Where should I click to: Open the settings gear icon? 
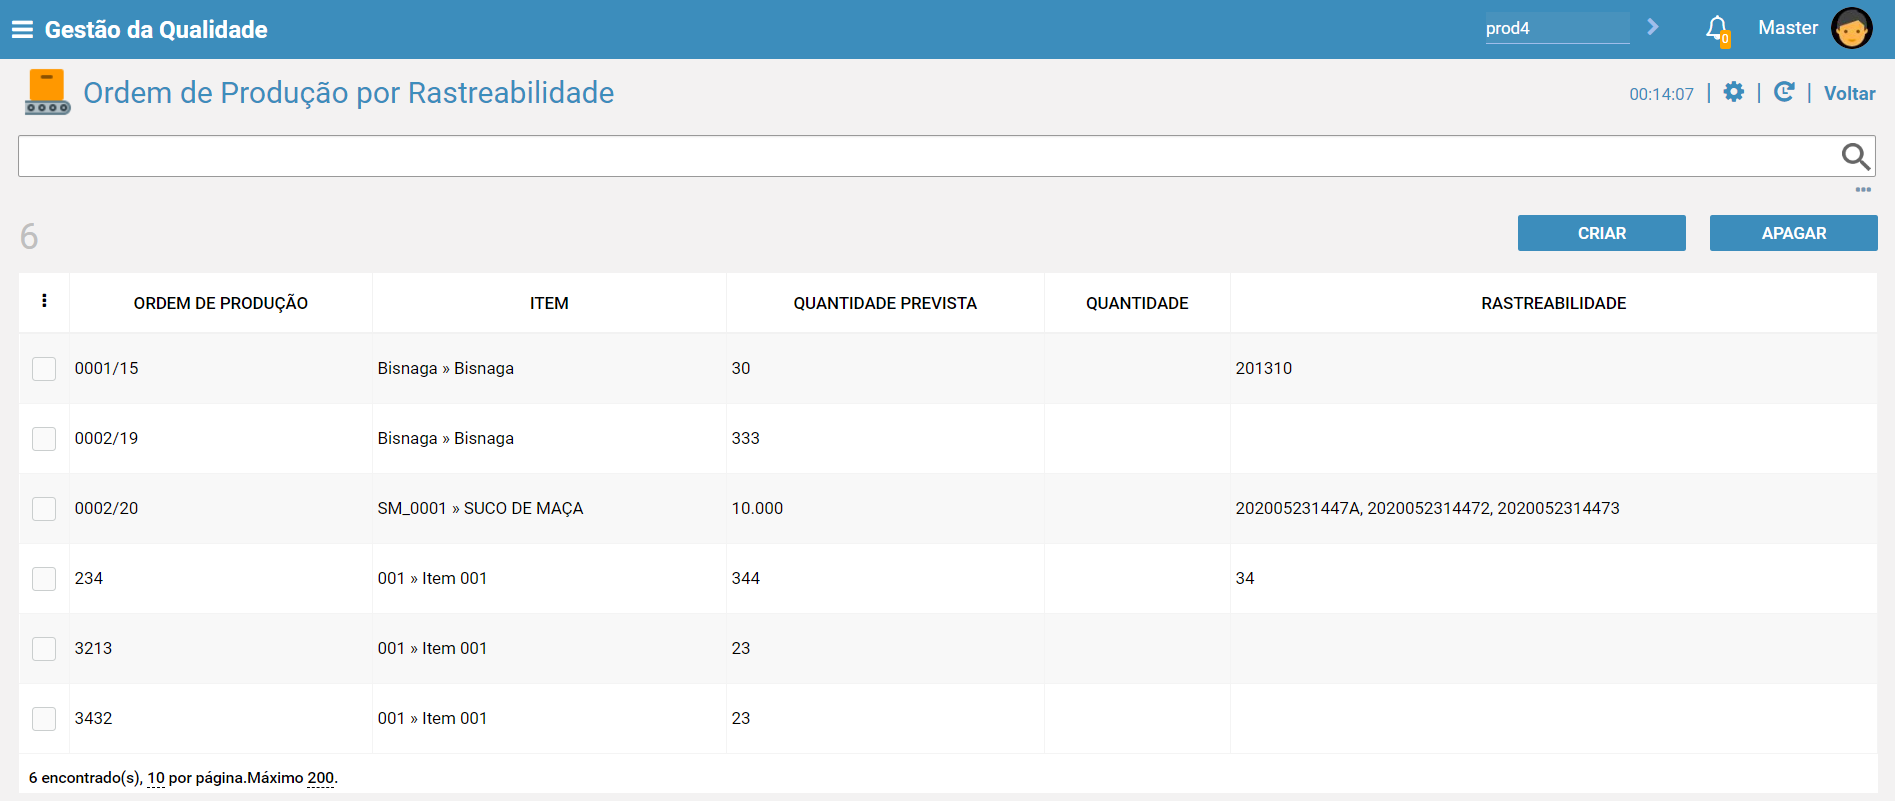tap(1734, 92)
